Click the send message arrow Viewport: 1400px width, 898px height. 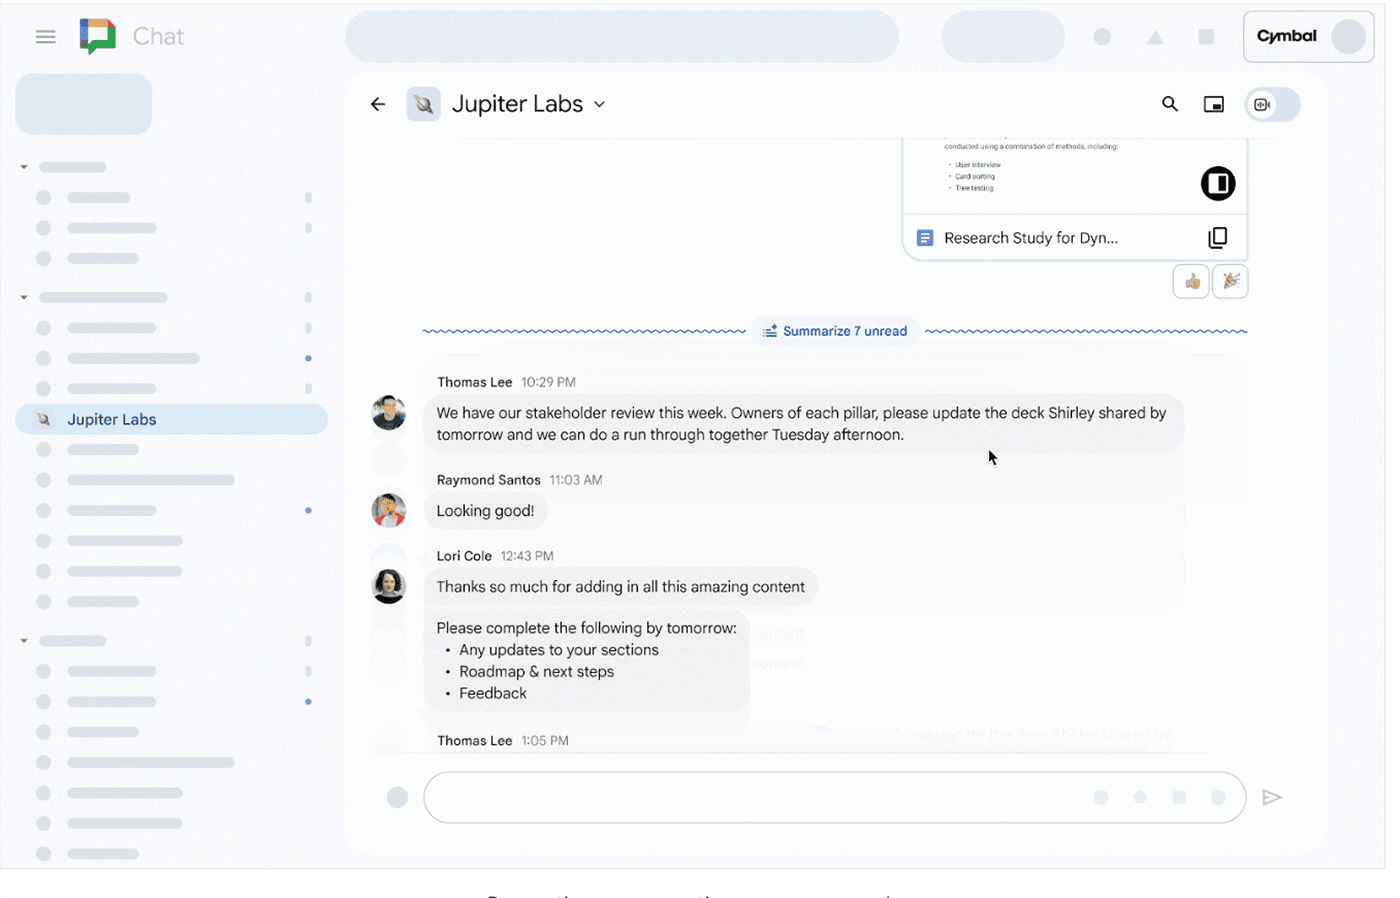coord(1271,797)
